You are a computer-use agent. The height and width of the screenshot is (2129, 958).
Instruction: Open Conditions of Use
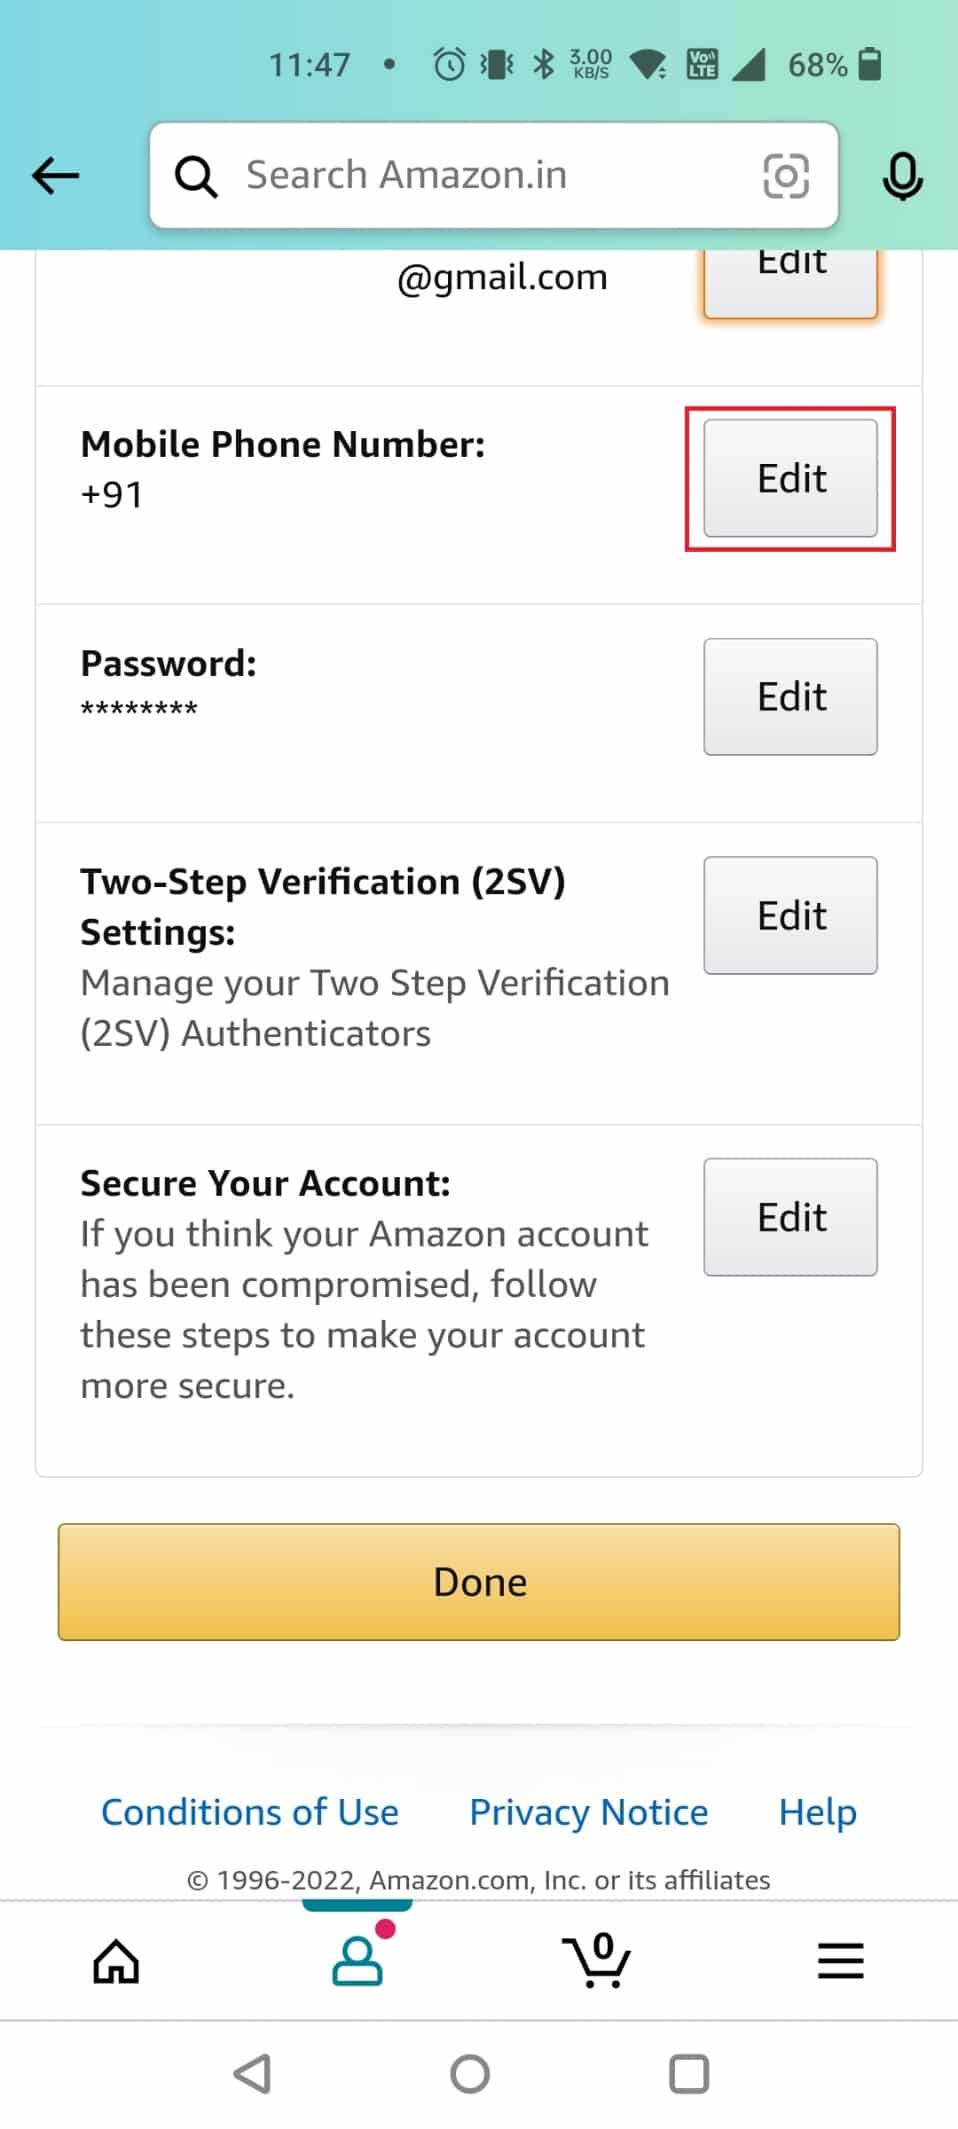pyautogui.click(x=249, y=1812)
